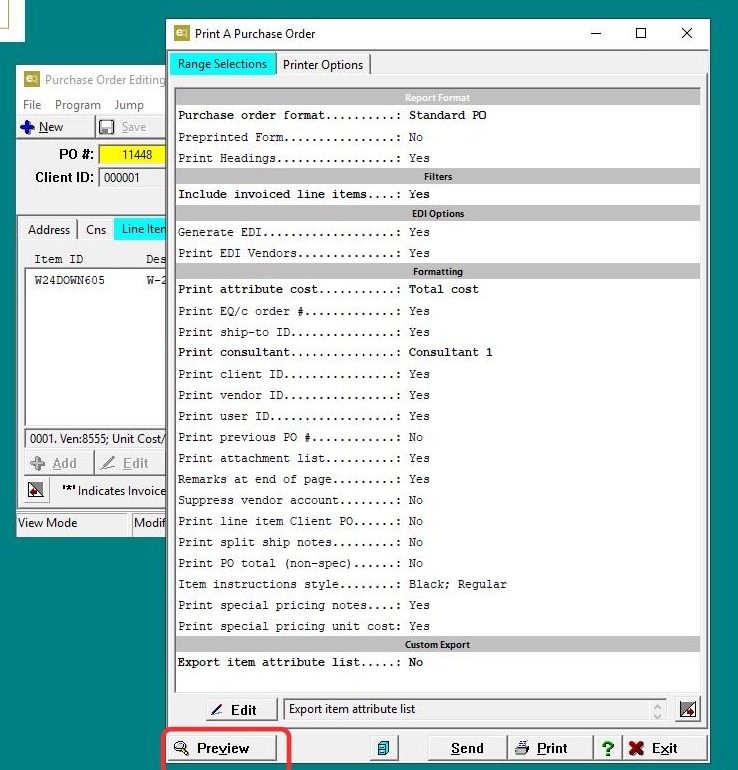Image resolution: width=738 pixels, height=770 pixels.
Task: Click the Preview button
Action: [x=222, y=747]
